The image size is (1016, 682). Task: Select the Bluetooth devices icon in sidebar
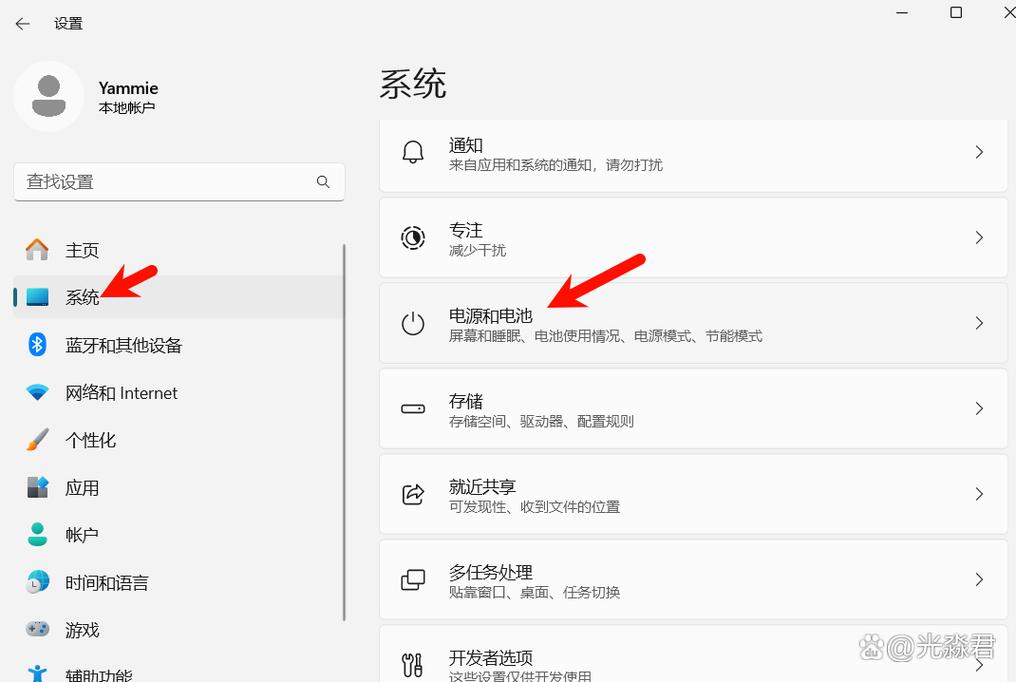(36, 345)
